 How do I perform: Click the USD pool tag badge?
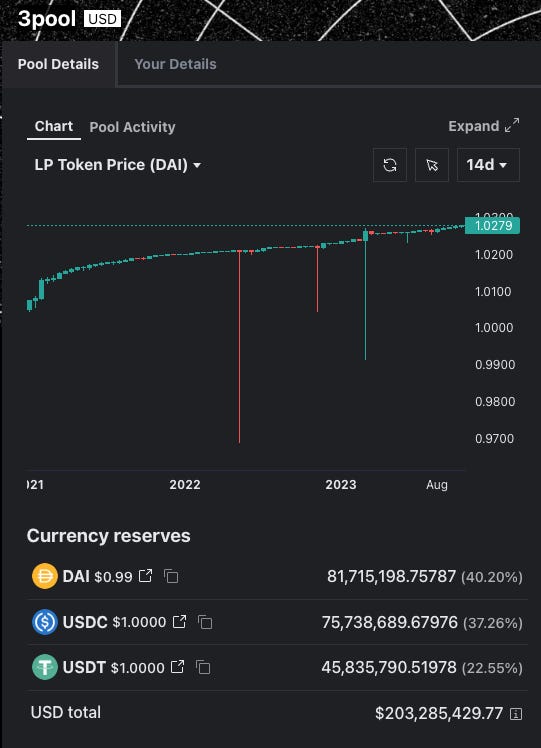click(x=102, y=19)
